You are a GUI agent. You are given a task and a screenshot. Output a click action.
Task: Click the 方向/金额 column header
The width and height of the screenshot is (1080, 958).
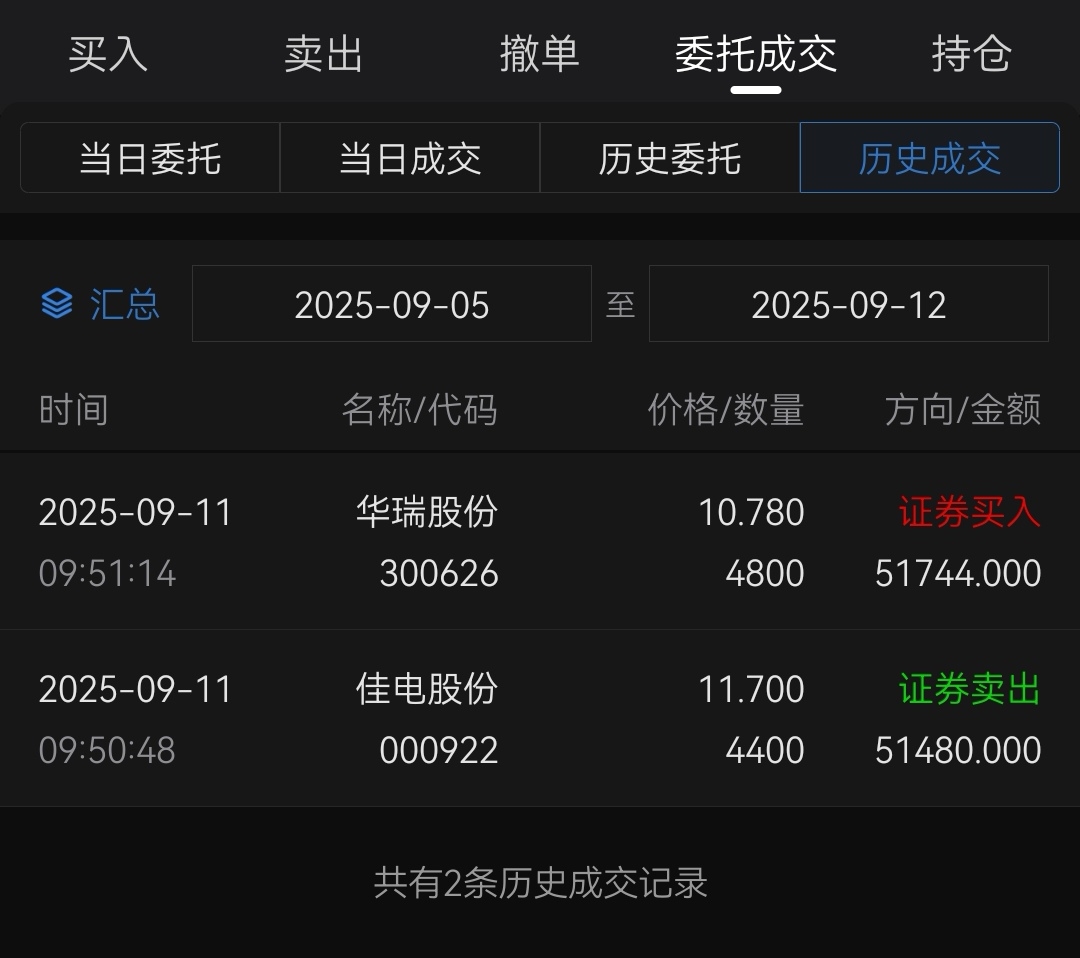tap(962, 410)
